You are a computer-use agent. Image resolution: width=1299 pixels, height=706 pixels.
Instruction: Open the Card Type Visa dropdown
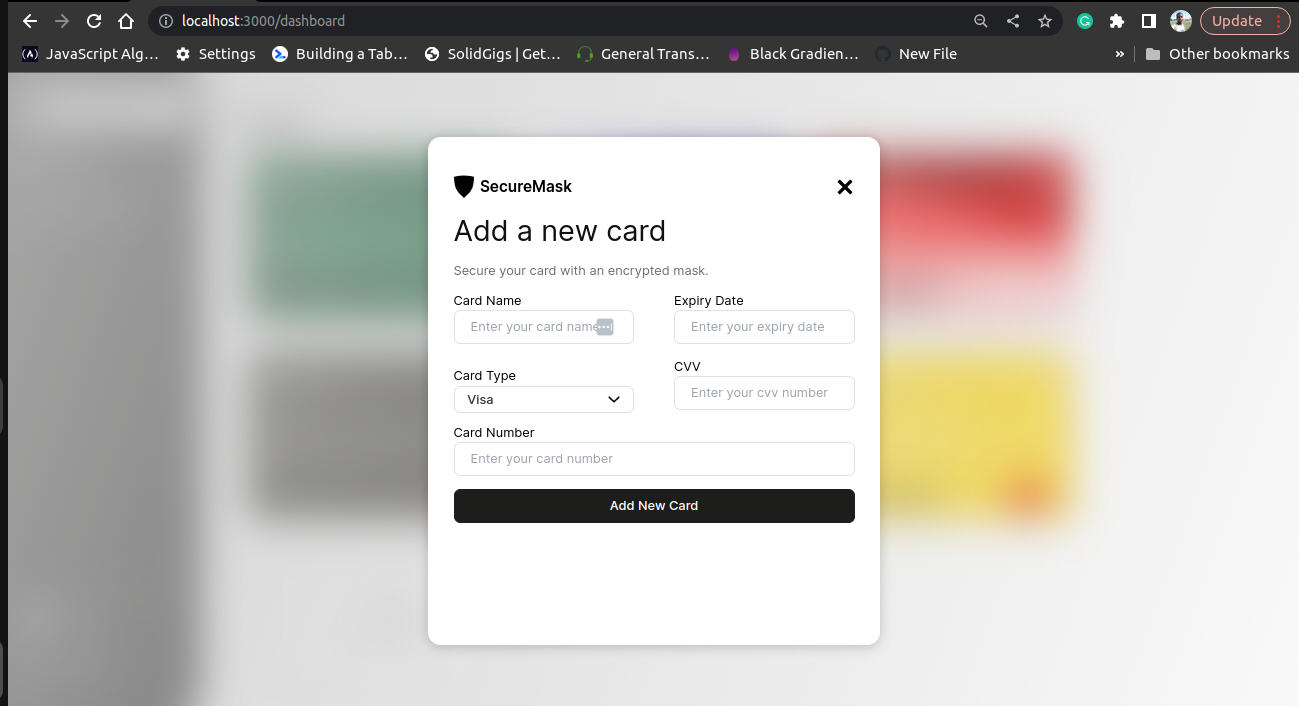click(x=544, y=399)
